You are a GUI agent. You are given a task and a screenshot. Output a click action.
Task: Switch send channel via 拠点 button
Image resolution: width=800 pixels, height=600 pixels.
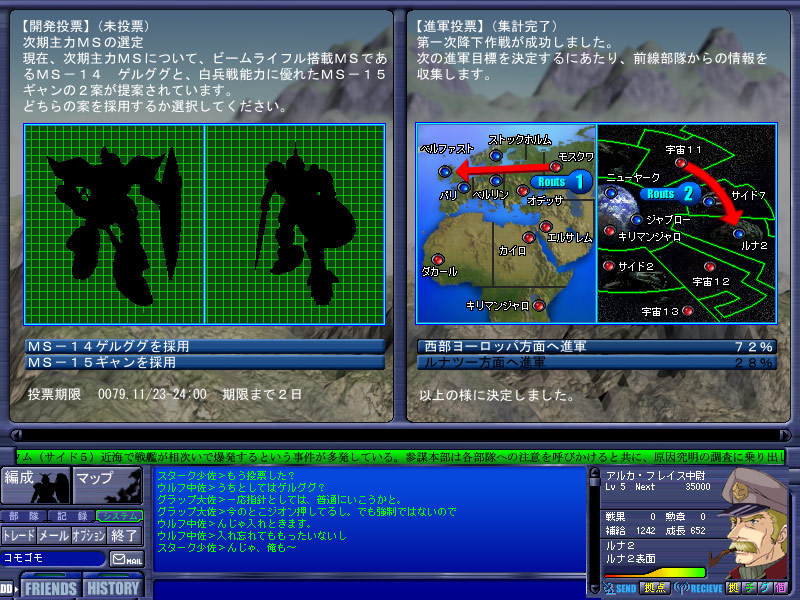point(655,588)
